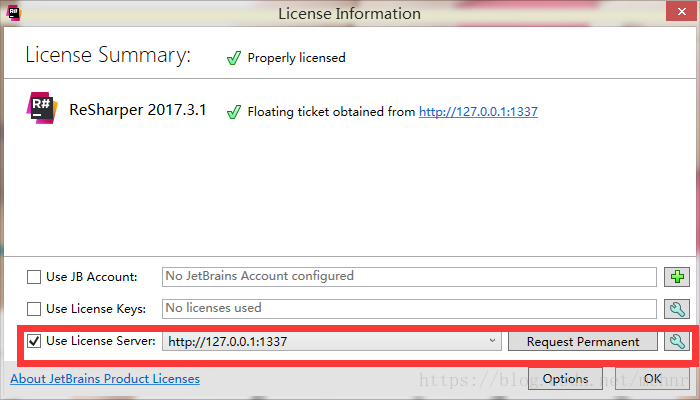Viewport: 700px width, 400px height.
Task: Click the Properly licensed status text
Action: [x=296, y=58]
